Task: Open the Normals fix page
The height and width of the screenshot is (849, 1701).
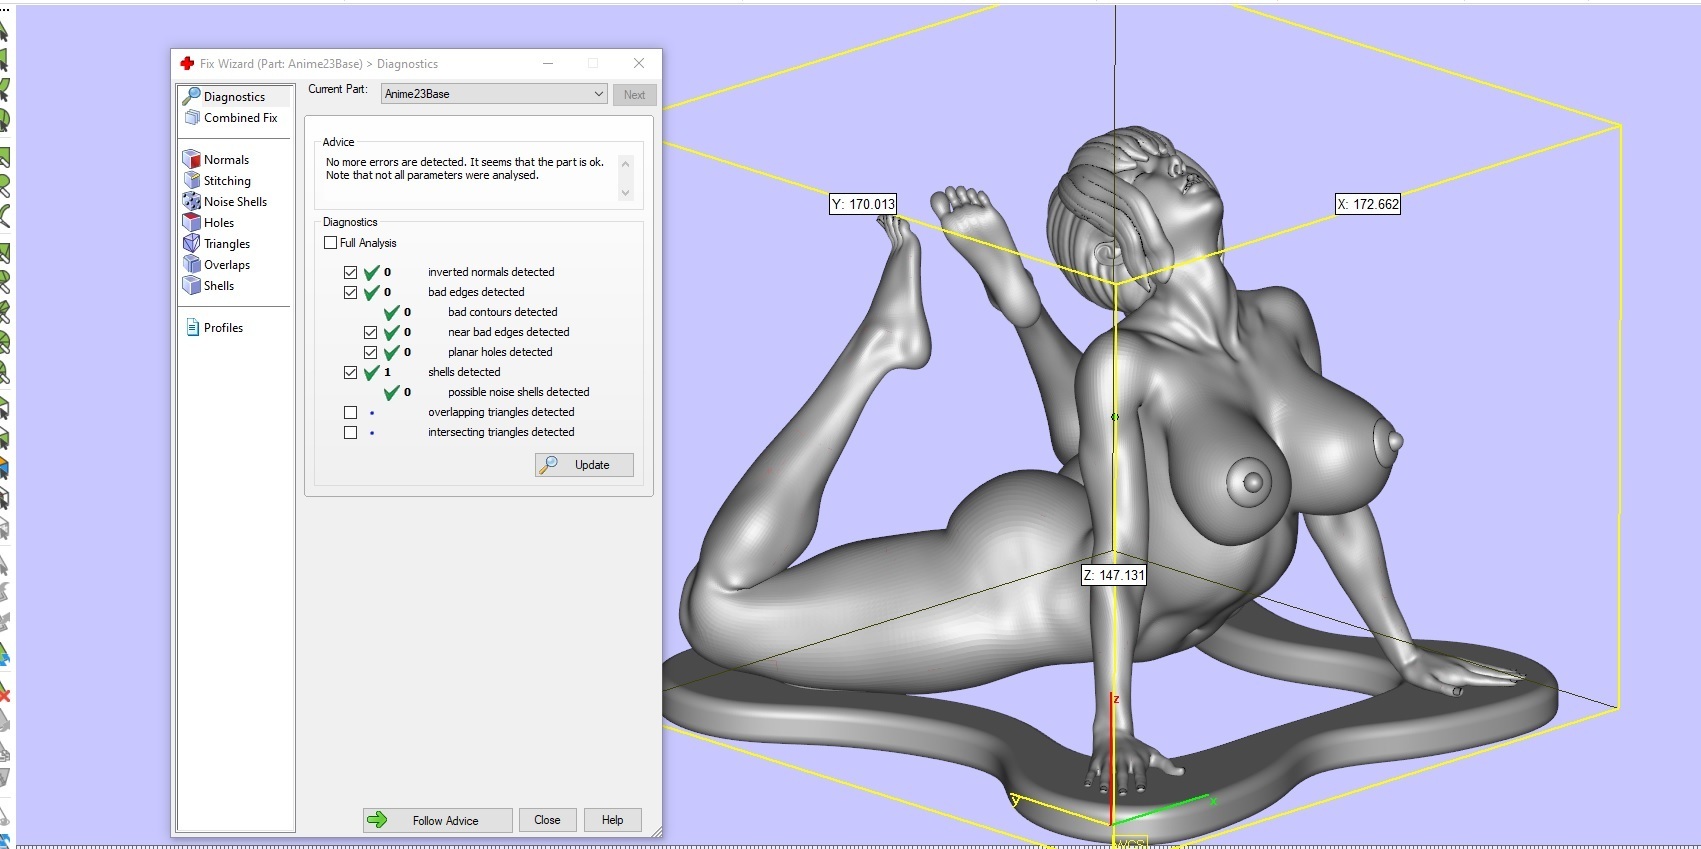Action: click(x=226, y=160)
